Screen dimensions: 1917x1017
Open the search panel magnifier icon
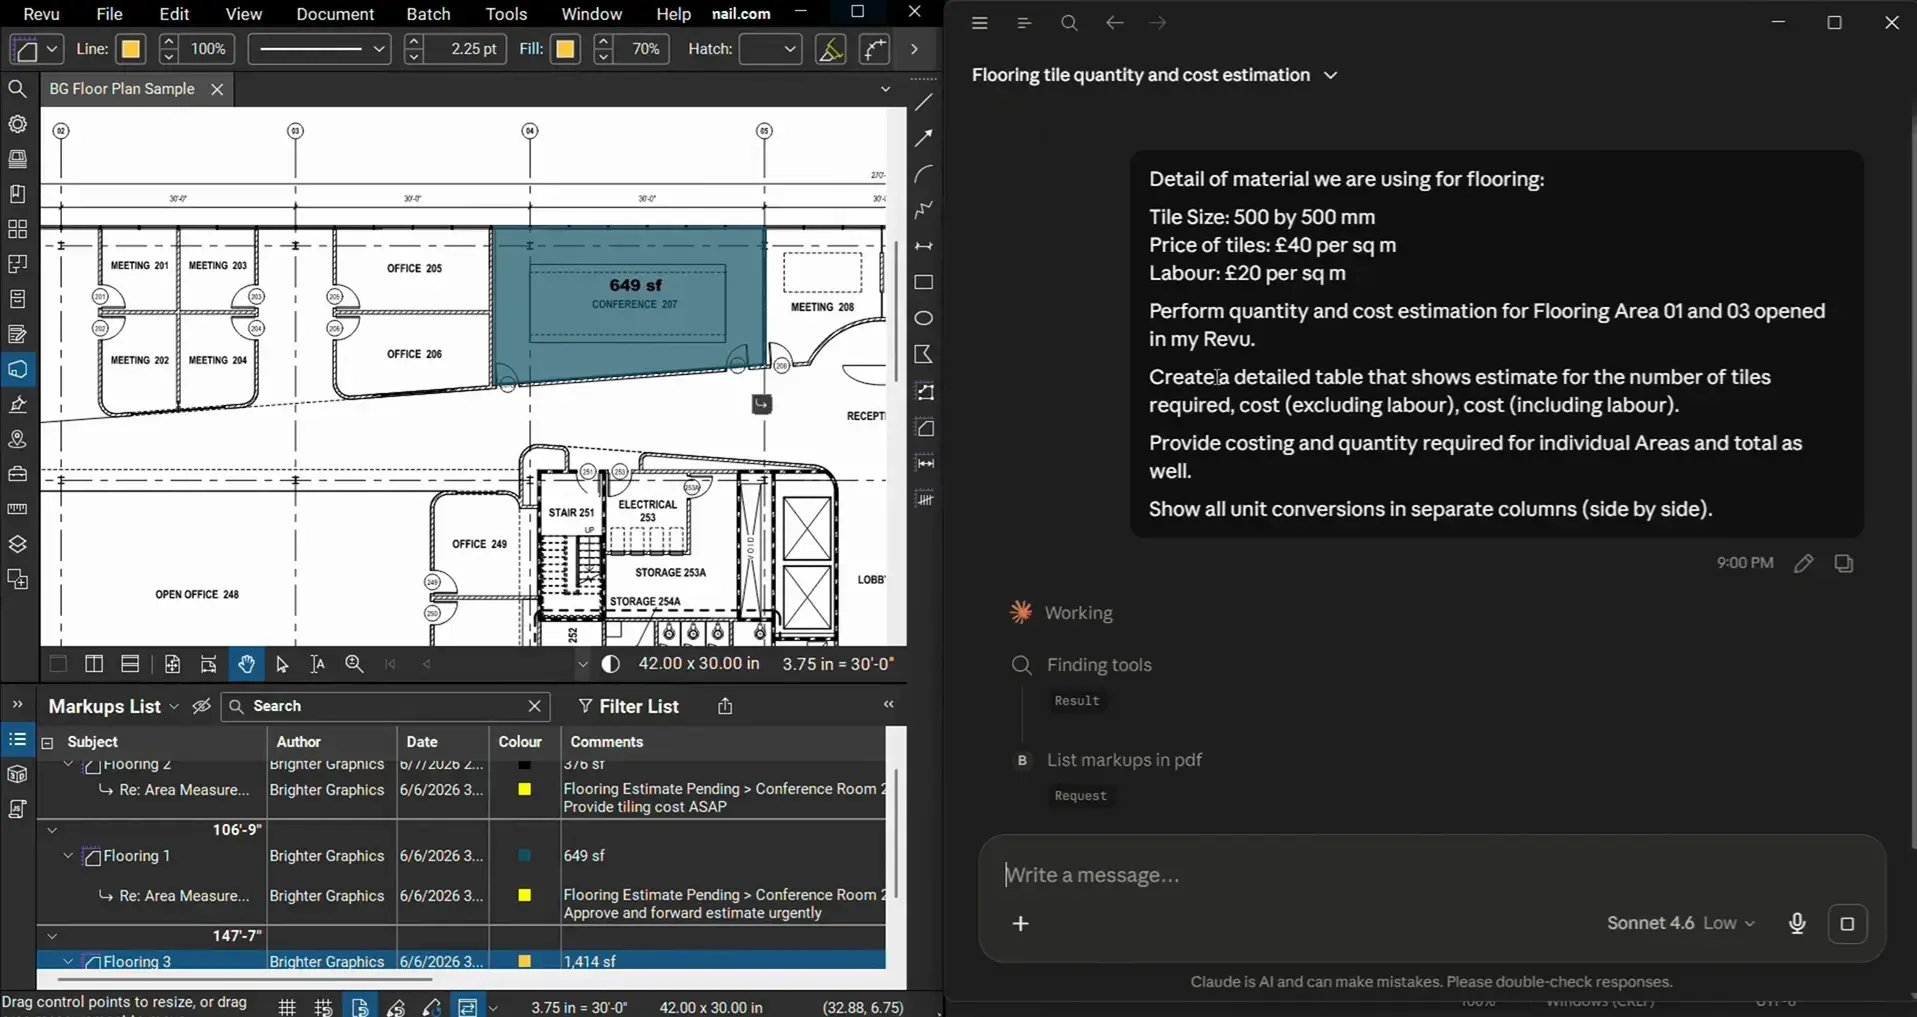(x=17, y=89)
